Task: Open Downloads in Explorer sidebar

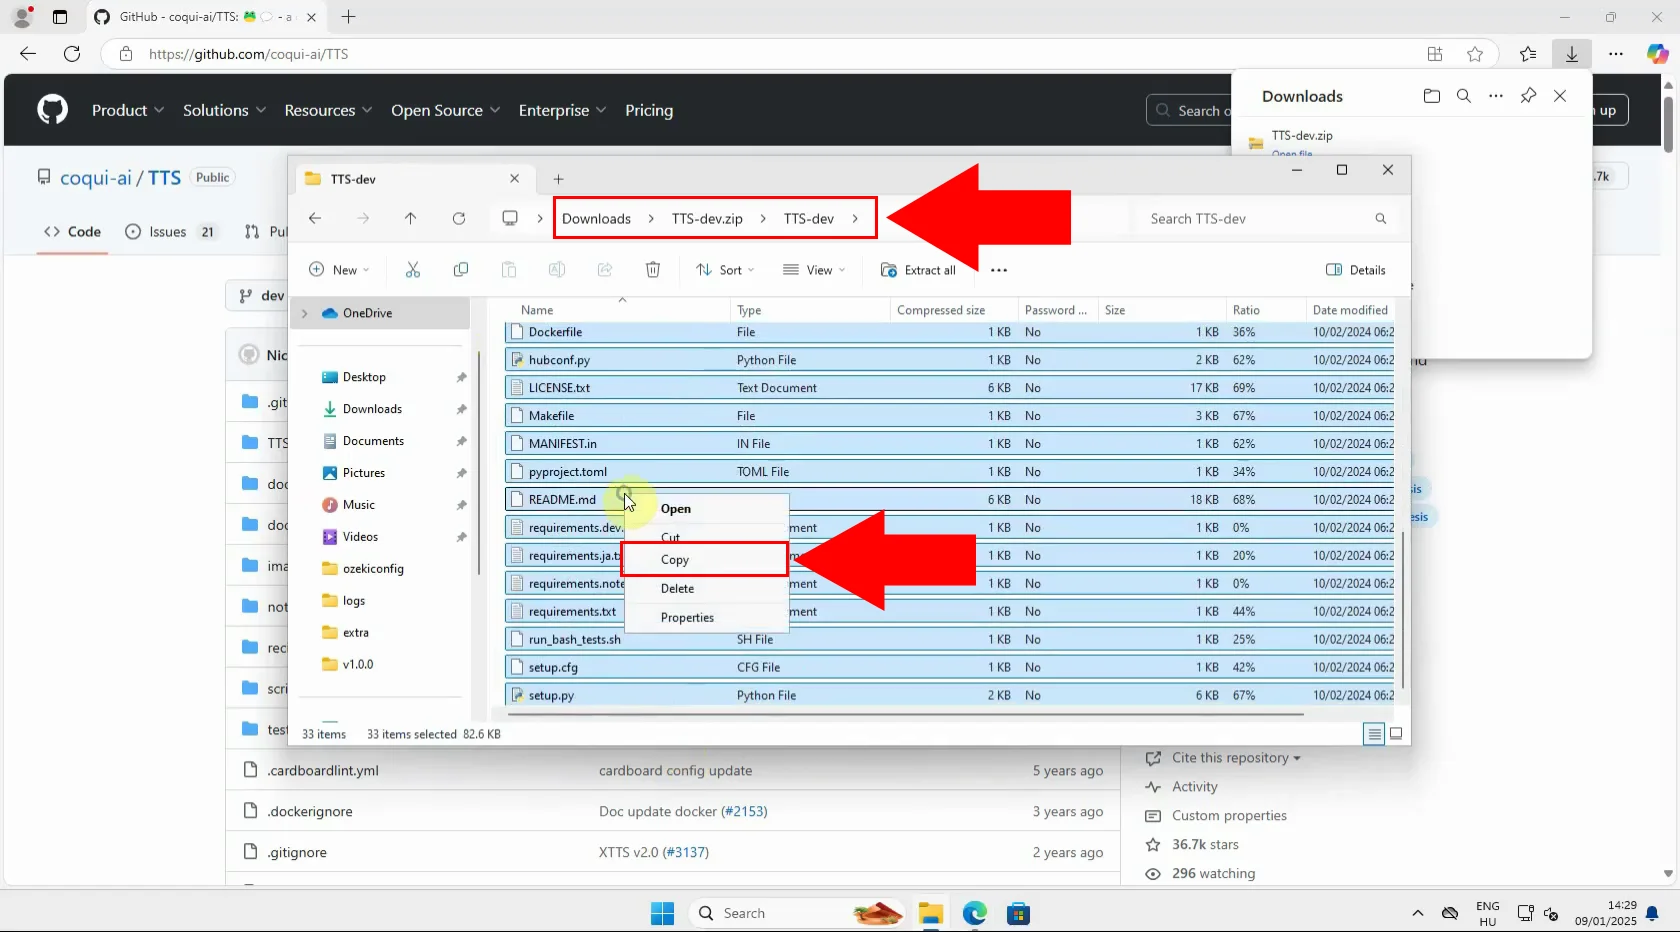Action: tap(372, 409)
